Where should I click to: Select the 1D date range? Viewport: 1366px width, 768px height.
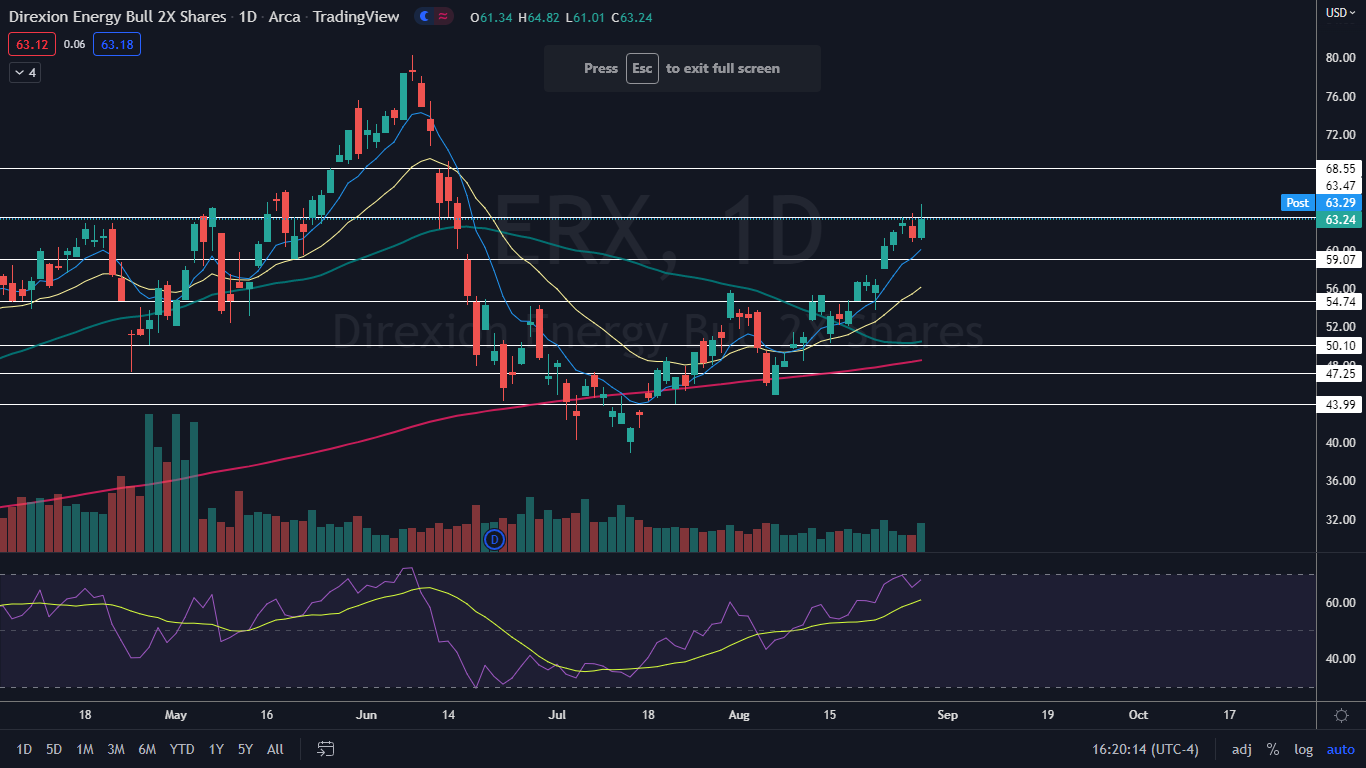[24, 749]
